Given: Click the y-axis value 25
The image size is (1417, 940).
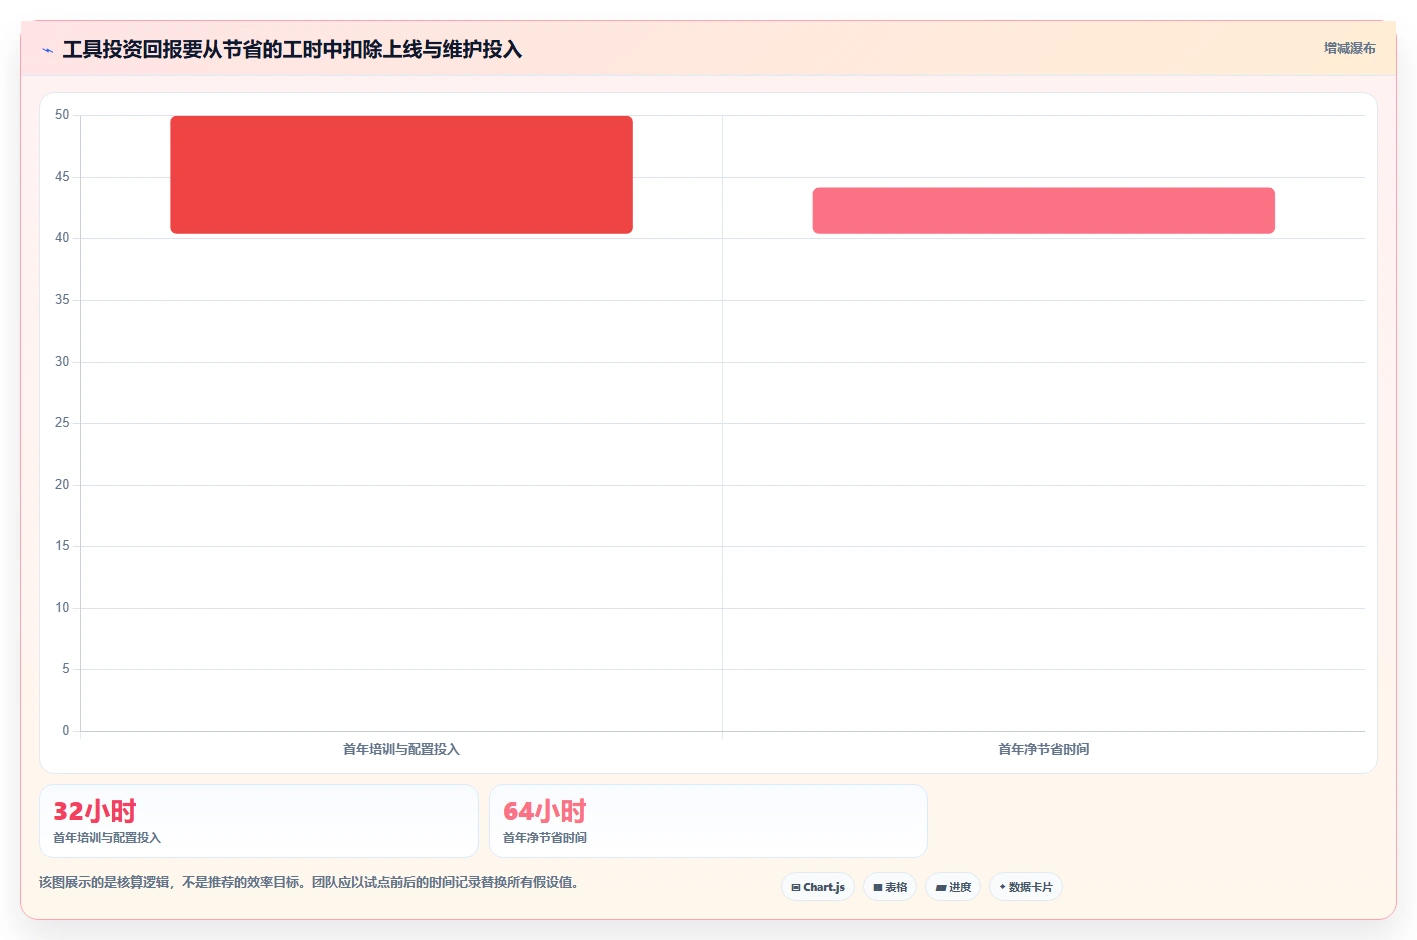Looking at the screenshot, I should click(62, 423).
